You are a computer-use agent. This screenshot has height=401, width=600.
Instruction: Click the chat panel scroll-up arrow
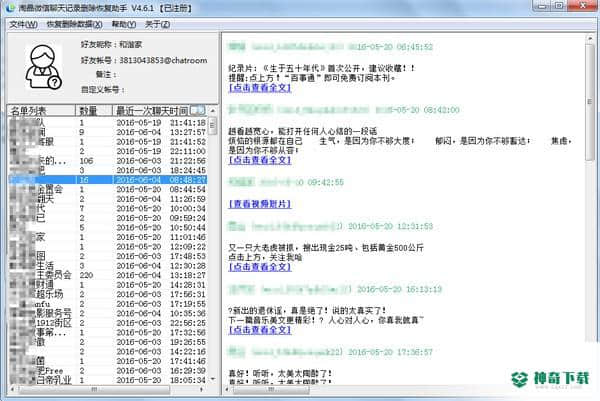[x=590, y=38]
